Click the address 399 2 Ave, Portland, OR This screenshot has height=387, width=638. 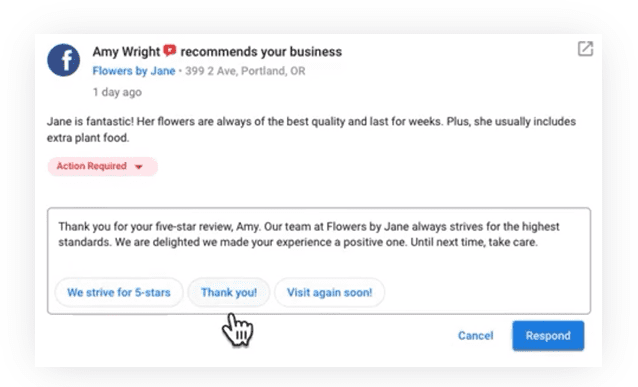click(x=245, y=71)
